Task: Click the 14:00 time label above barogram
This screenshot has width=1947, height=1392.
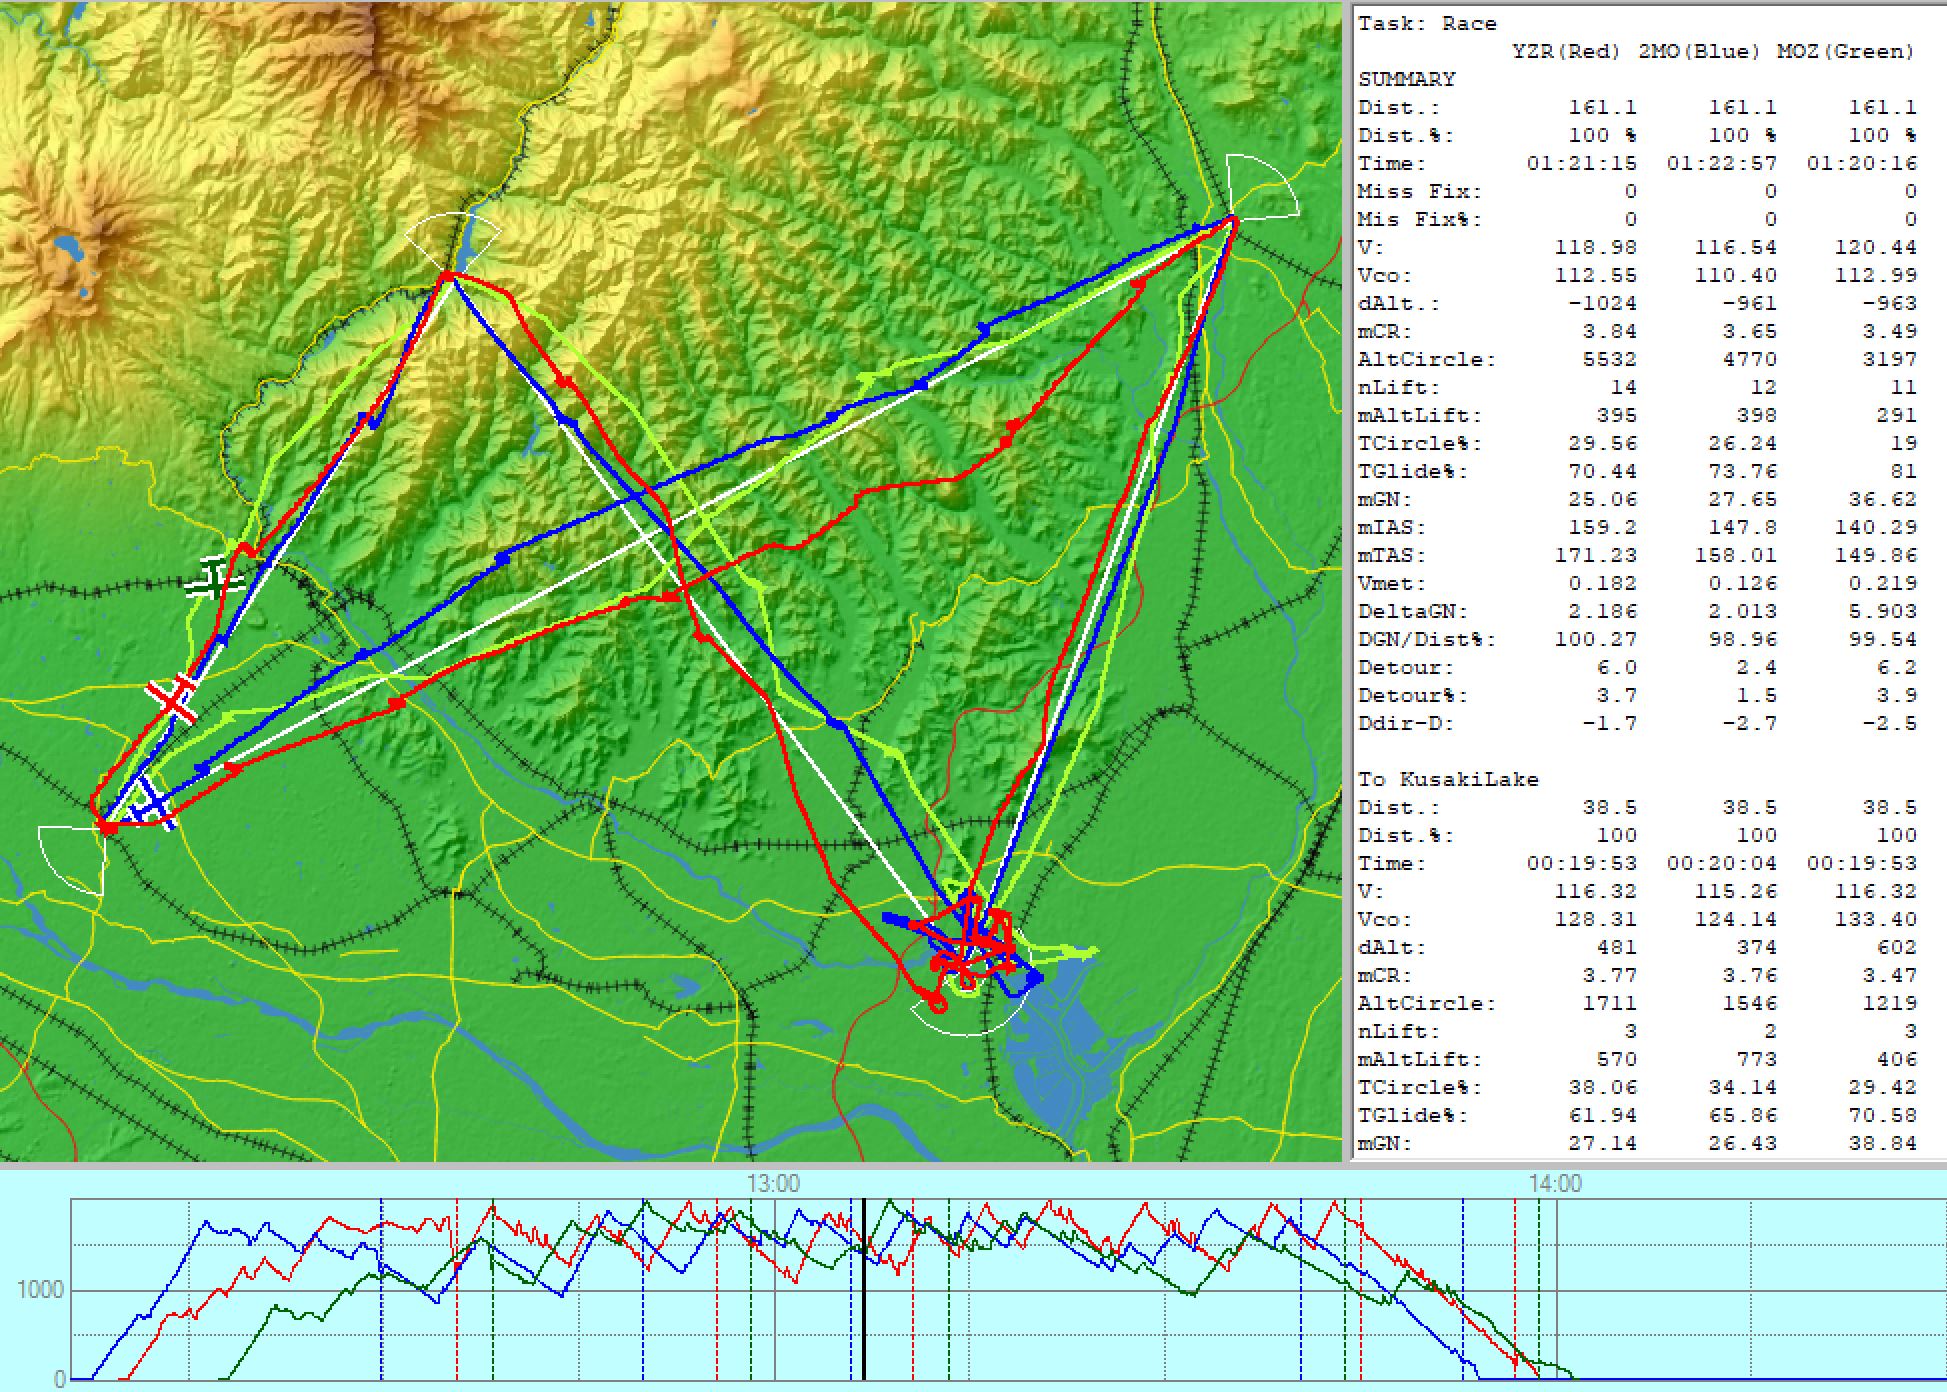Action: pyautogui.click(x=1555, y=1184)
